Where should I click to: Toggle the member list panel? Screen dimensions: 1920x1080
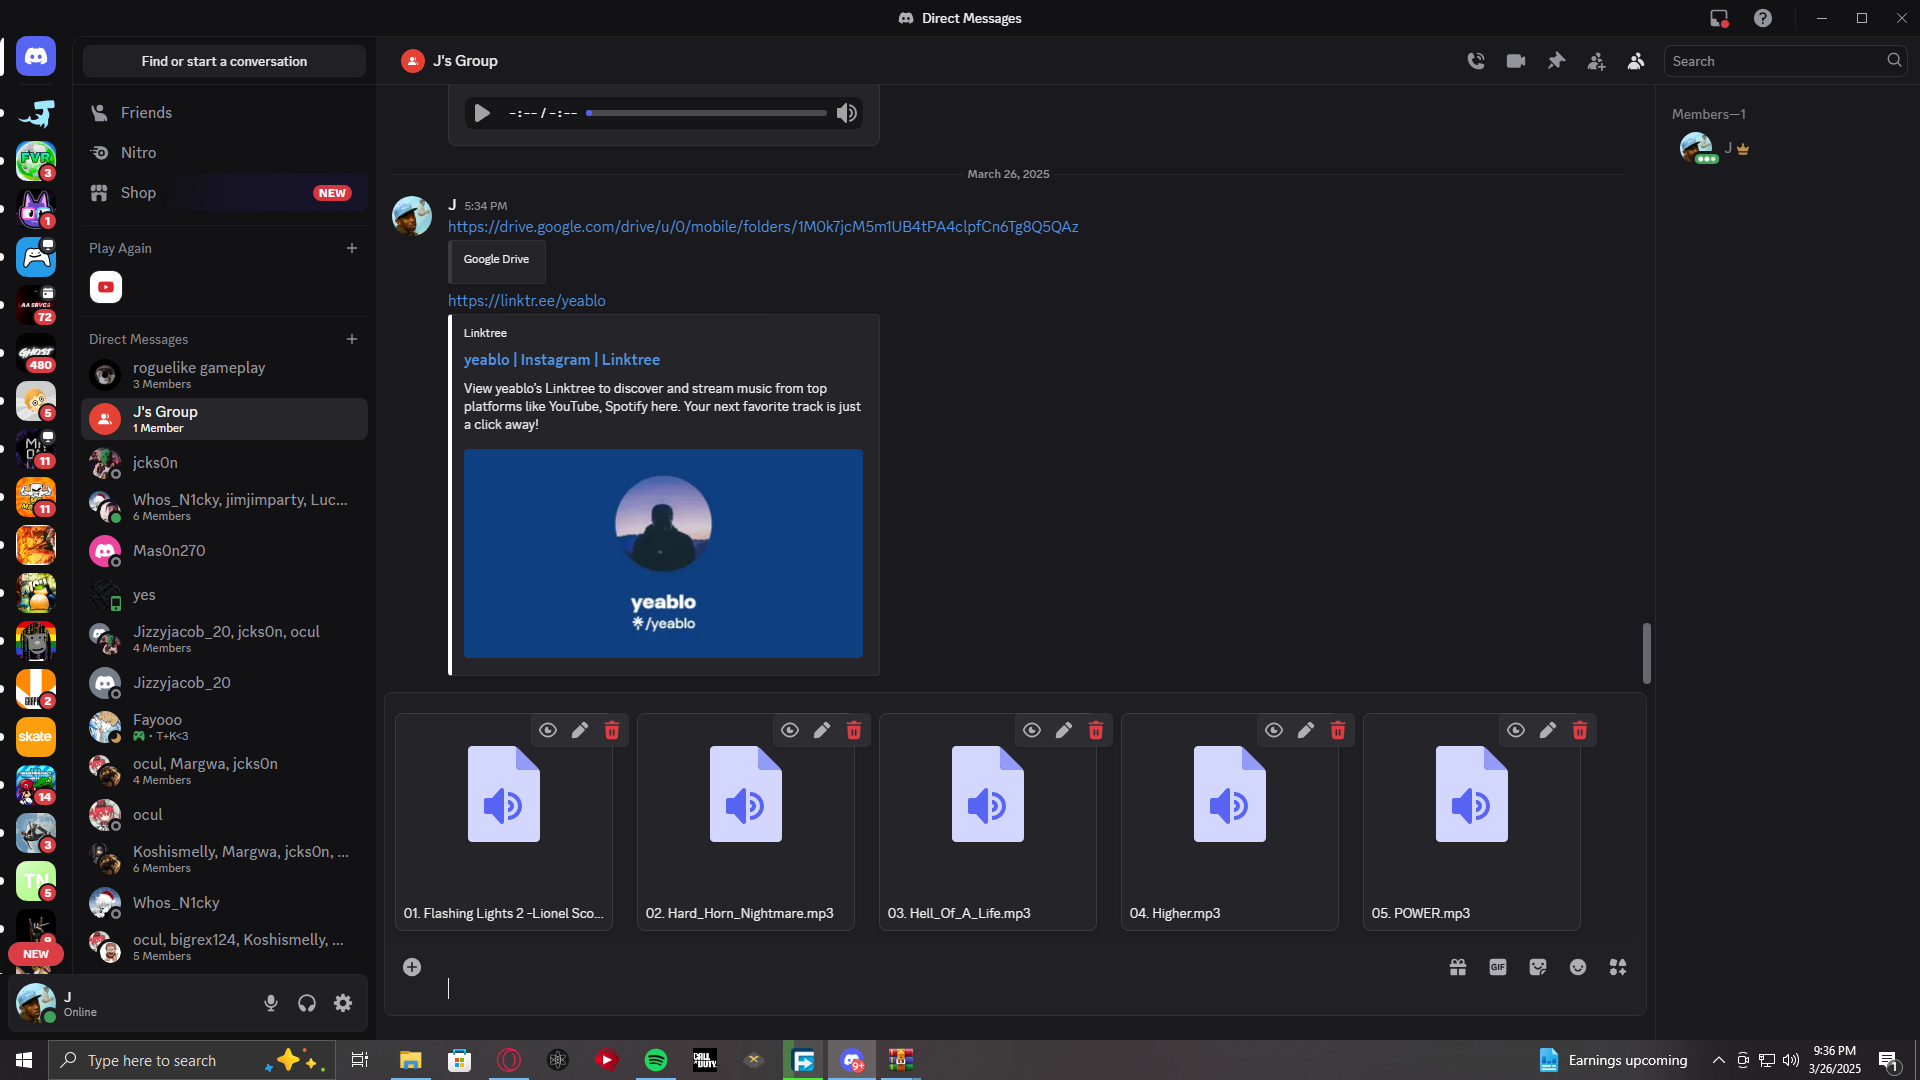click(1636, 61)
